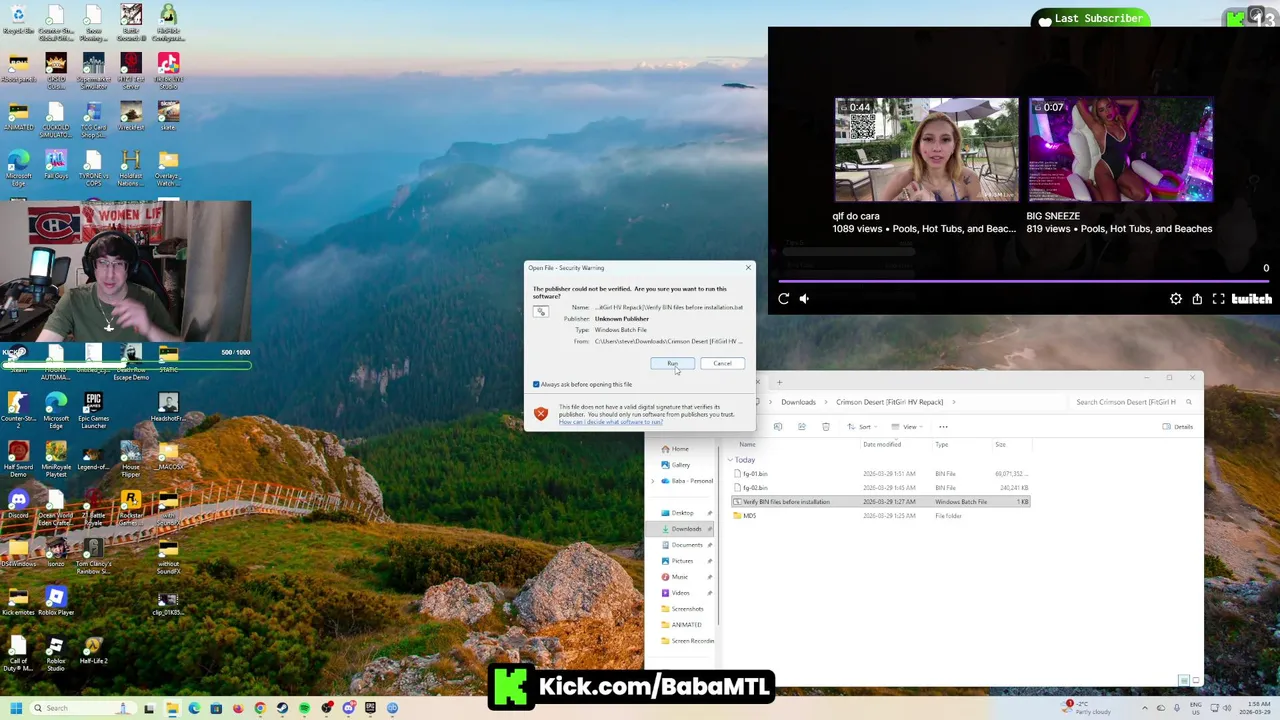
Task: Open the View dropdown in Explorer
Action: click(x=906, y=427)
